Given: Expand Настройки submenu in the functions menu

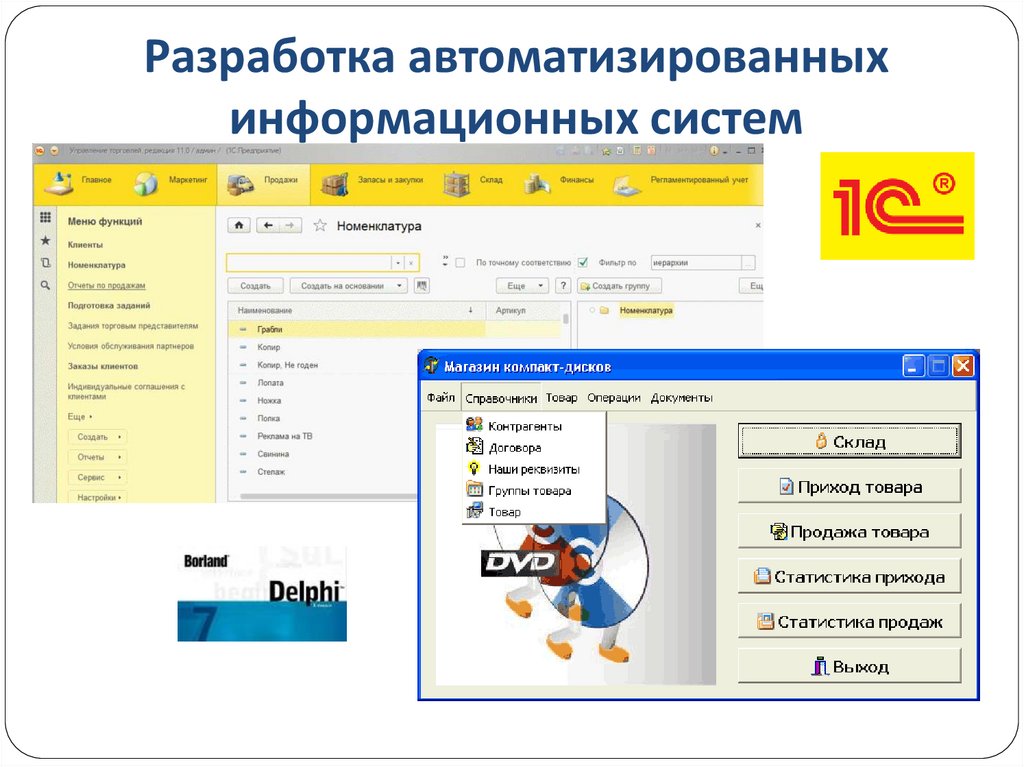Looking at the screenshot, I should (97, 497).
